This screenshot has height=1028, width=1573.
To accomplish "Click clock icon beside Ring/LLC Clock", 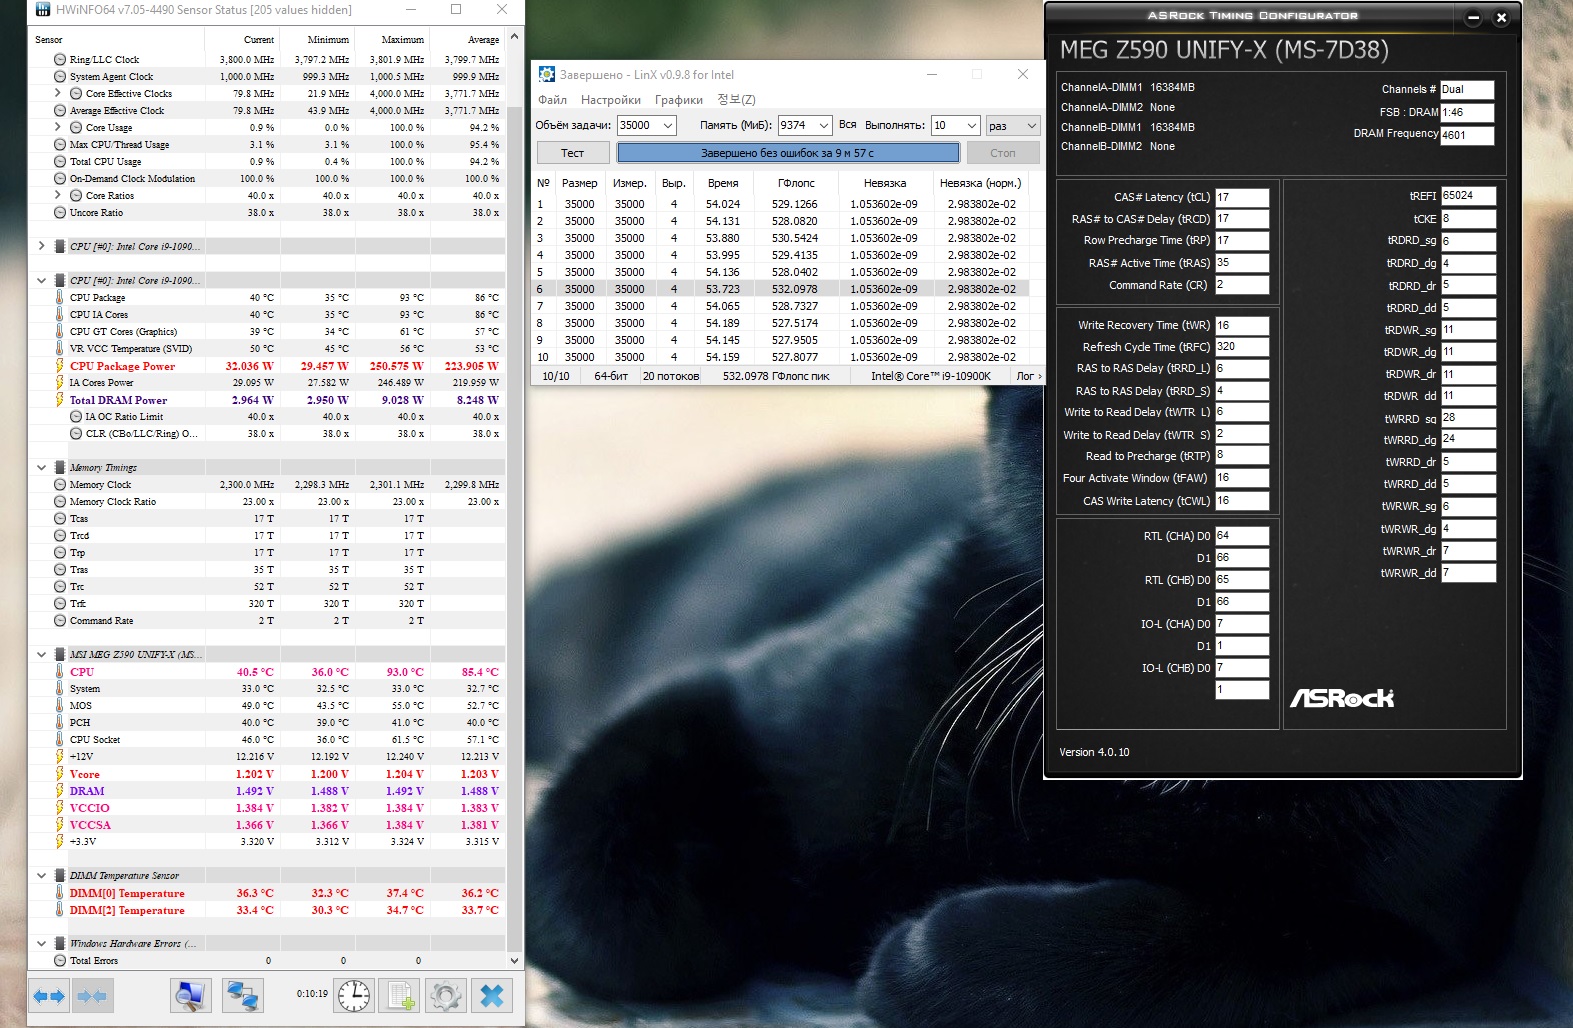I will (61, 60).
